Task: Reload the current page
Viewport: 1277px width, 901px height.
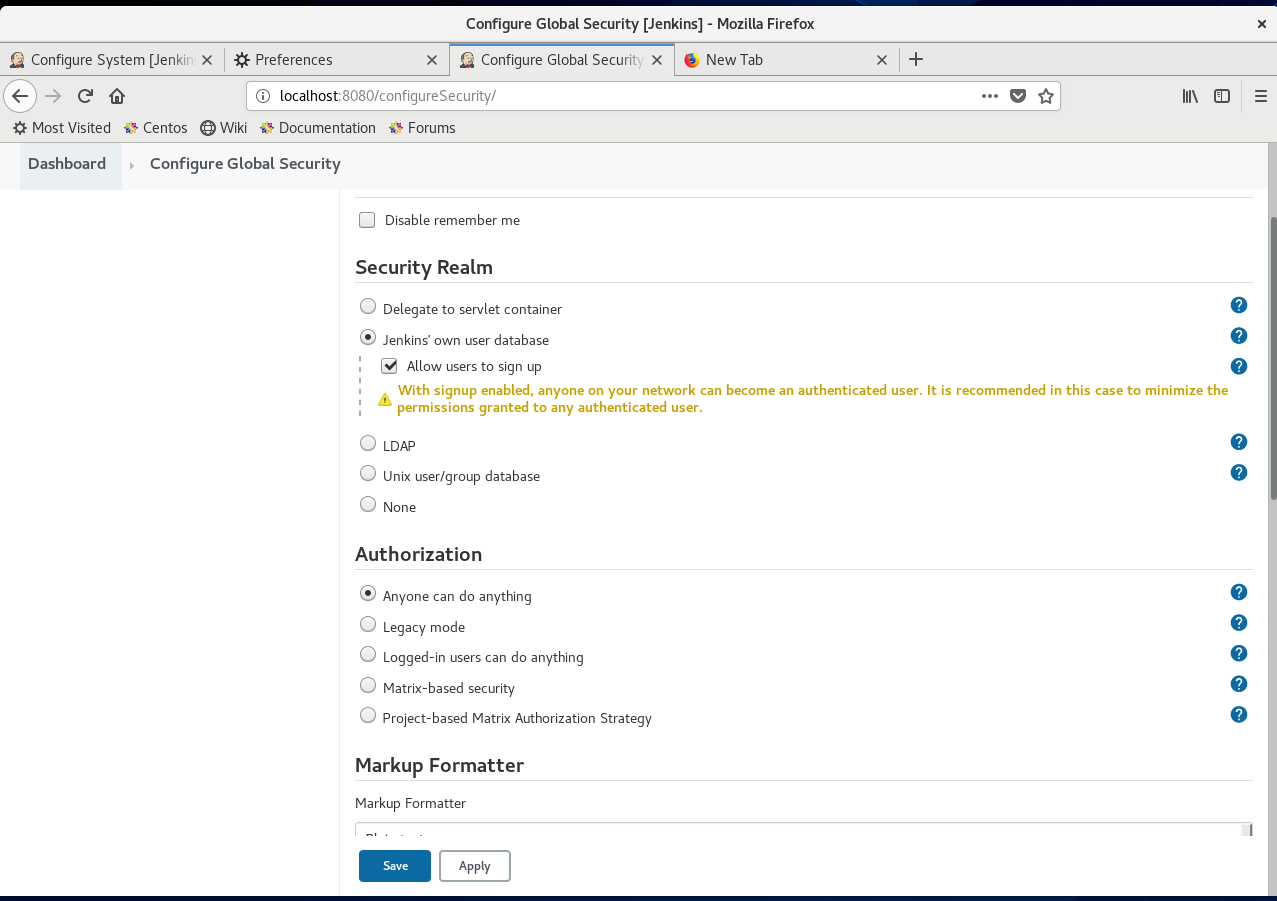Action: [85, 96]
